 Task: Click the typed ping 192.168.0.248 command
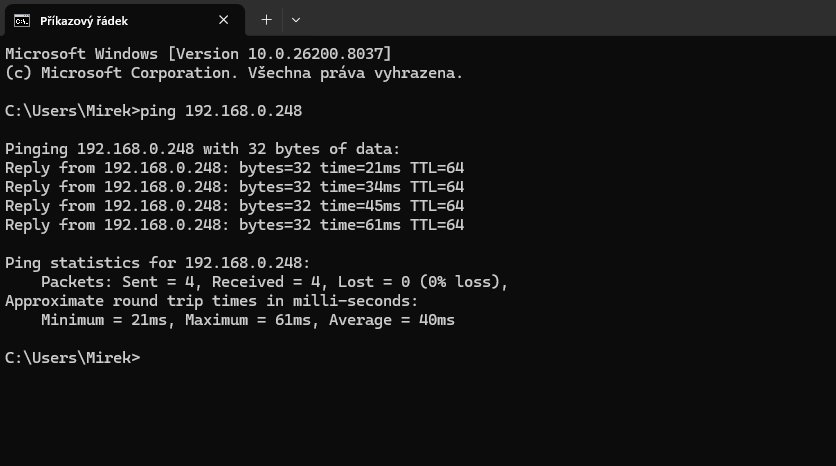coord(222,110)
